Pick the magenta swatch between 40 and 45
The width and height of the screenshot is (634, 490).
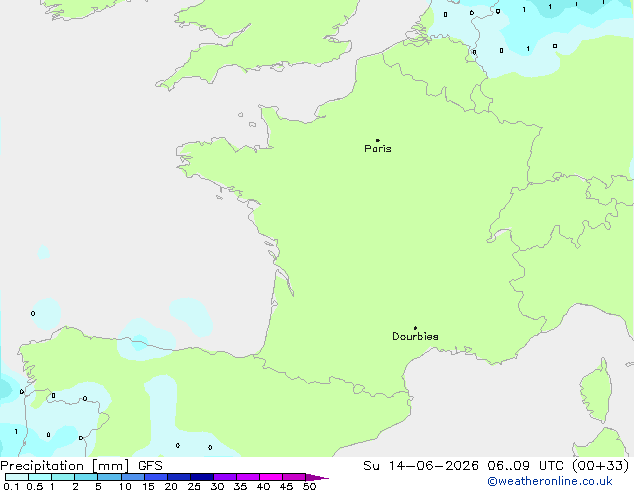pos(271,477)
